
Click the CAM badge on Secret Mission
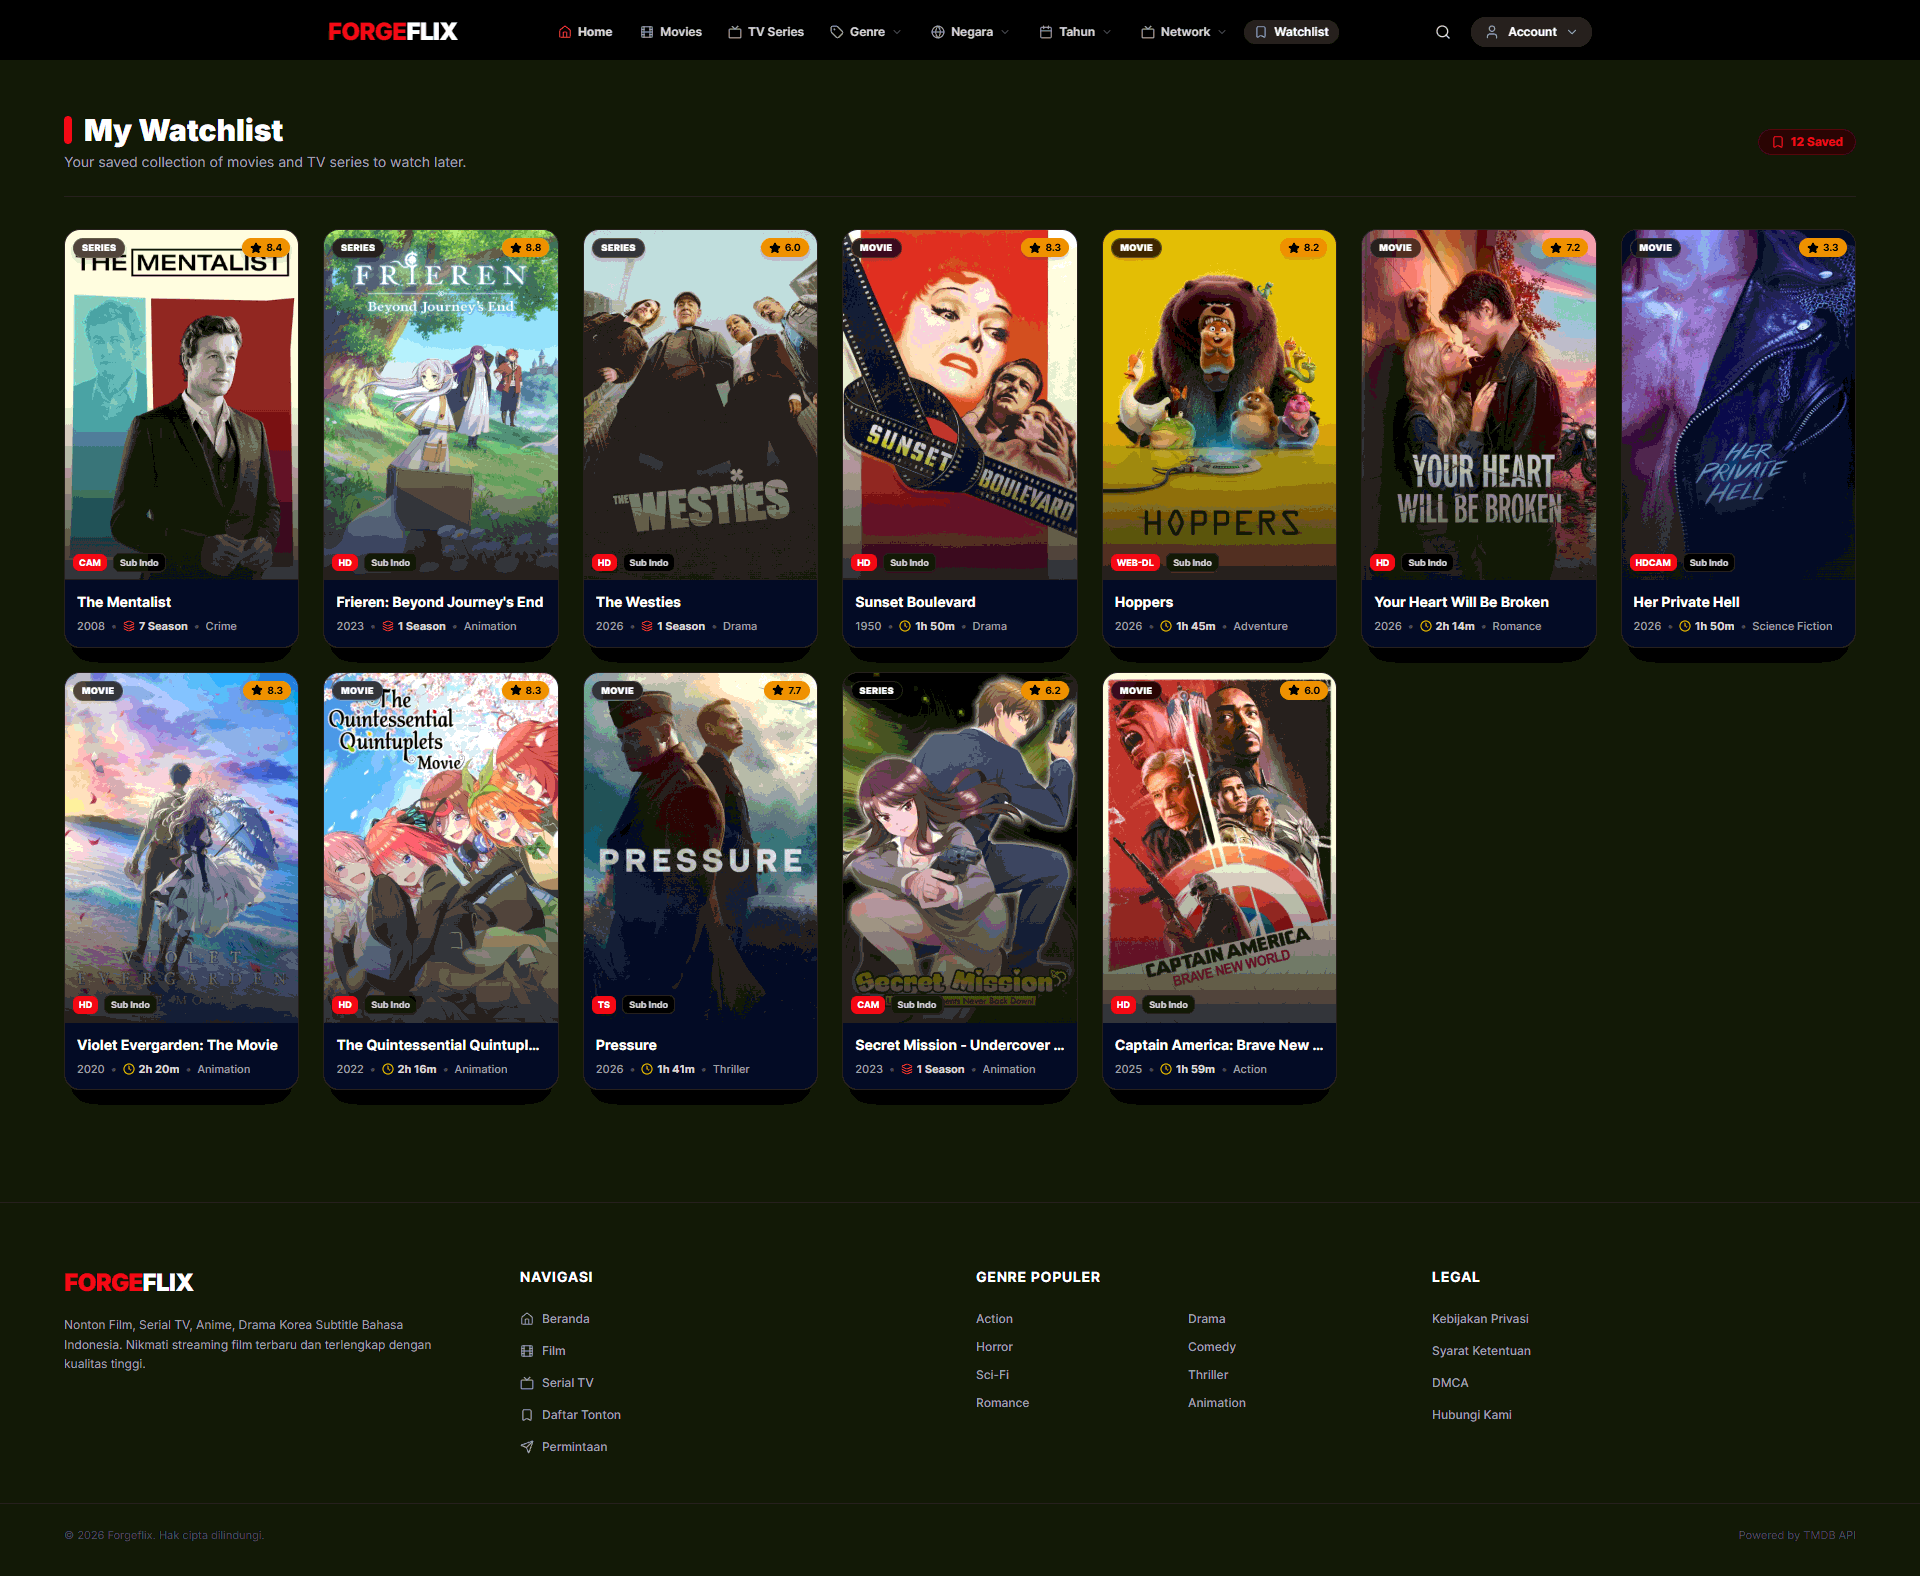(868, 1005)
